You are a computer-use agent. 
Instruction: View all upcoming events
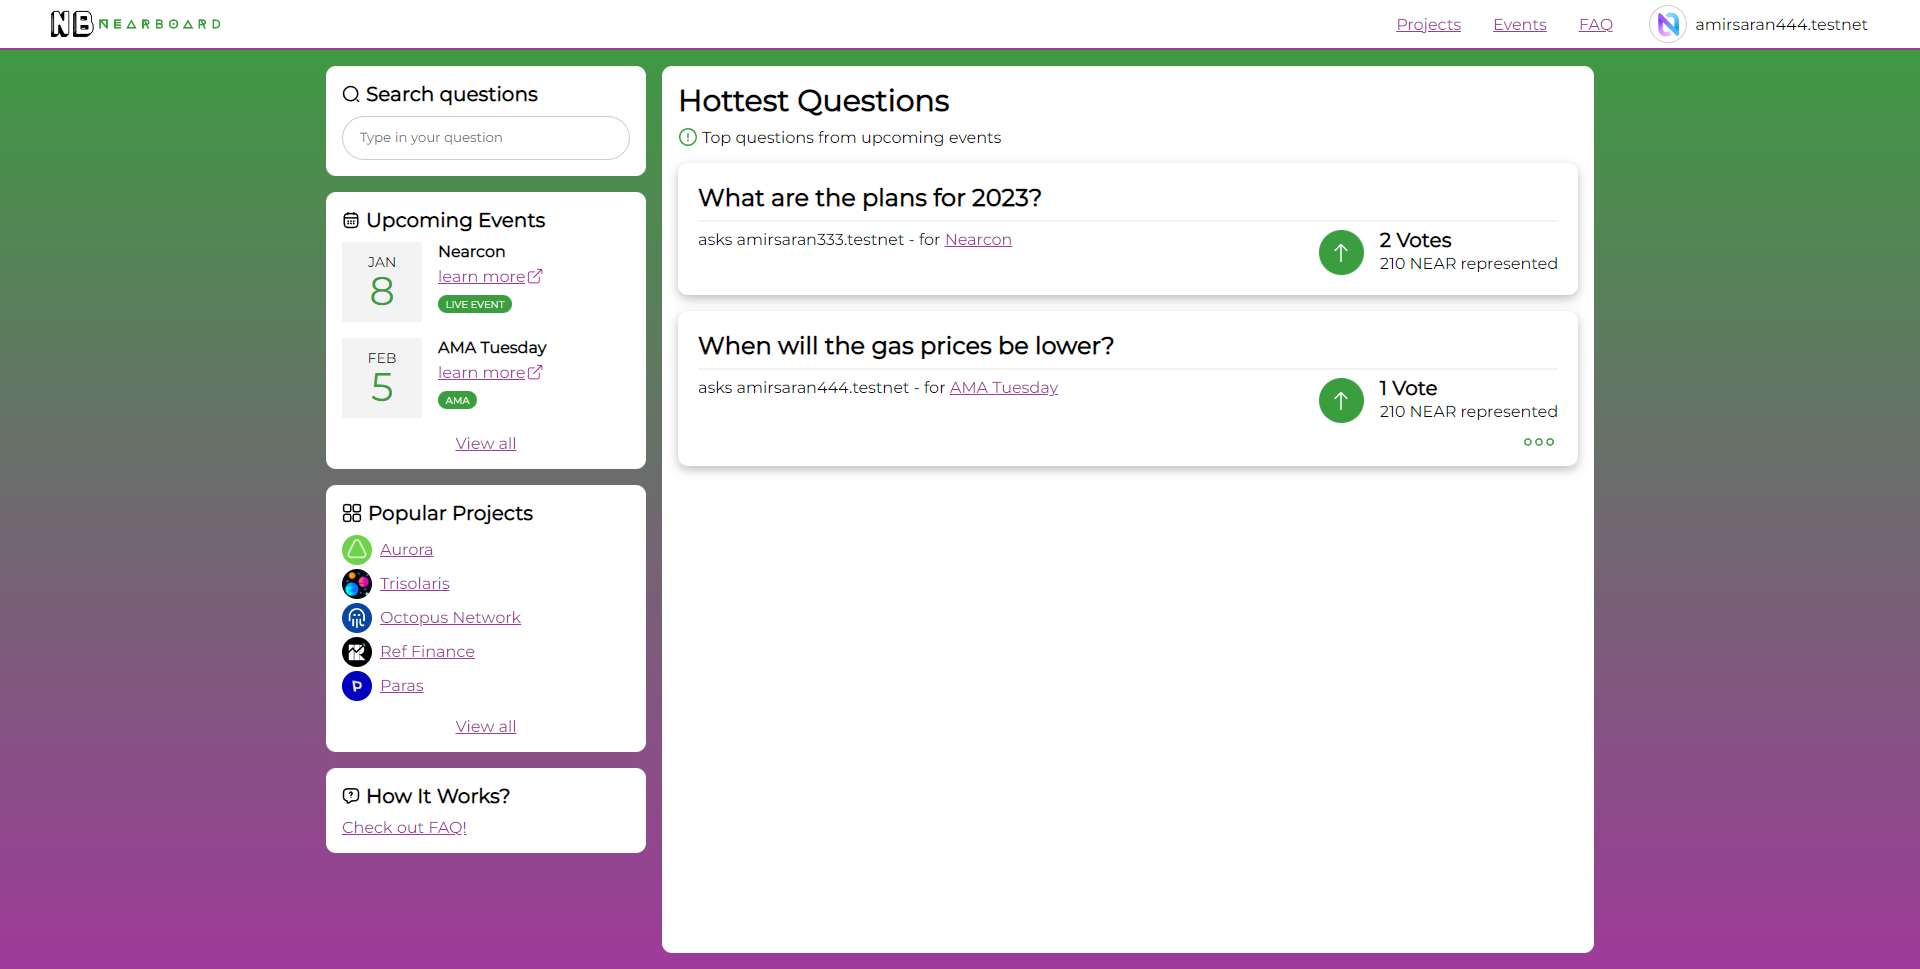click(x=486, y=443)
